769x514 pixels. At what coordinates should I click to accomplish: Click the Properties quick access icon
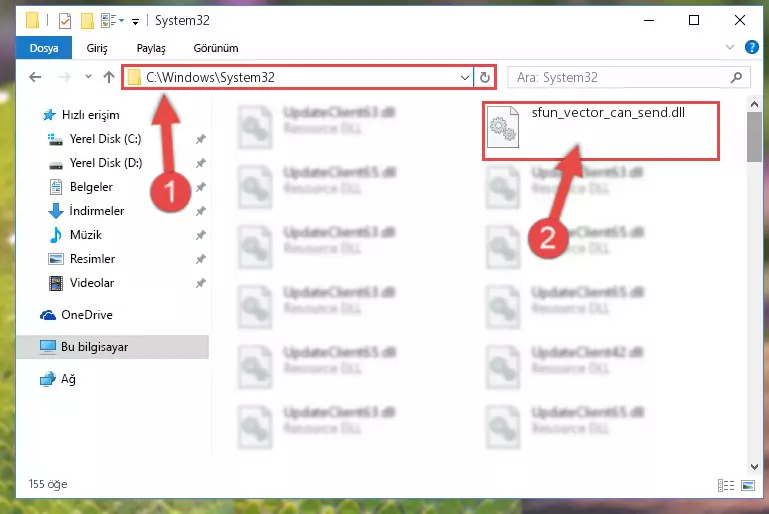coord(65,21)
